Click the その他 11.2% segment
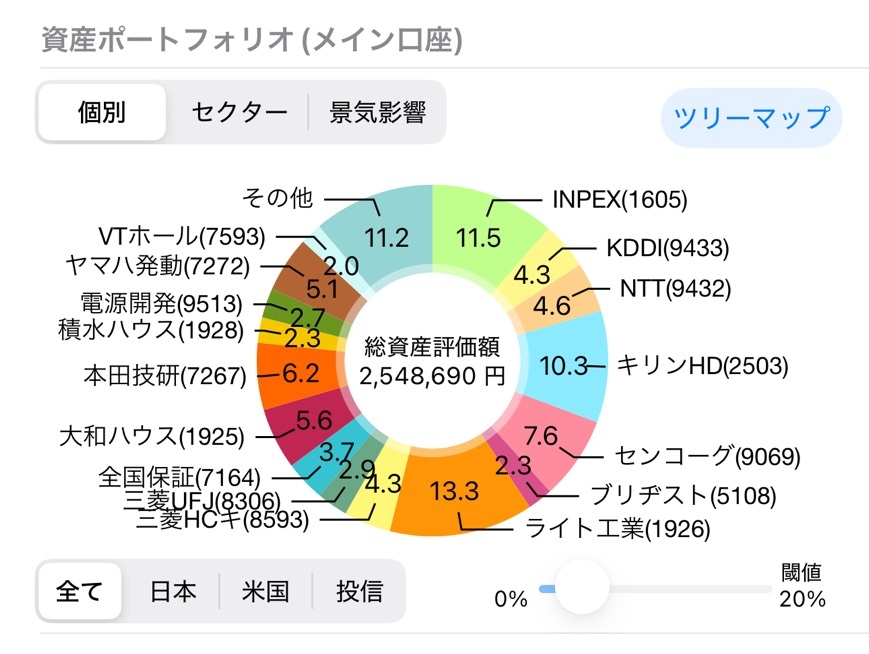 (390, 237)
